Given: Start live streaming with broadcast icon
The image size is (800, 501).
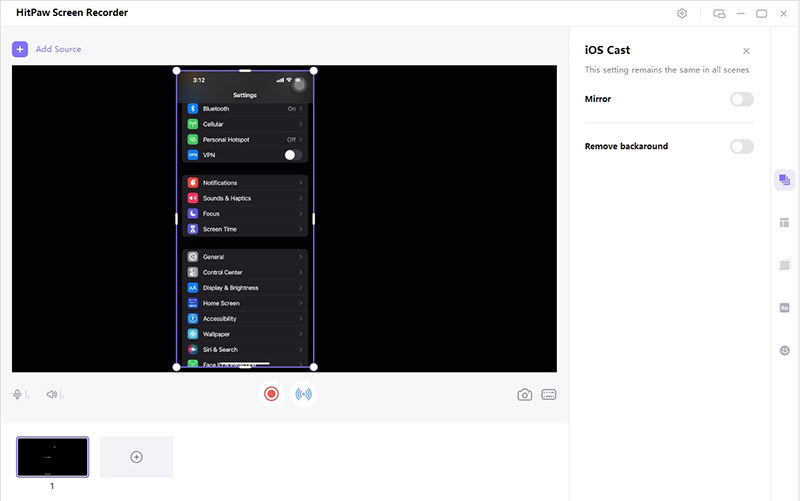Looking at the screenshot, I should point(304,394).
